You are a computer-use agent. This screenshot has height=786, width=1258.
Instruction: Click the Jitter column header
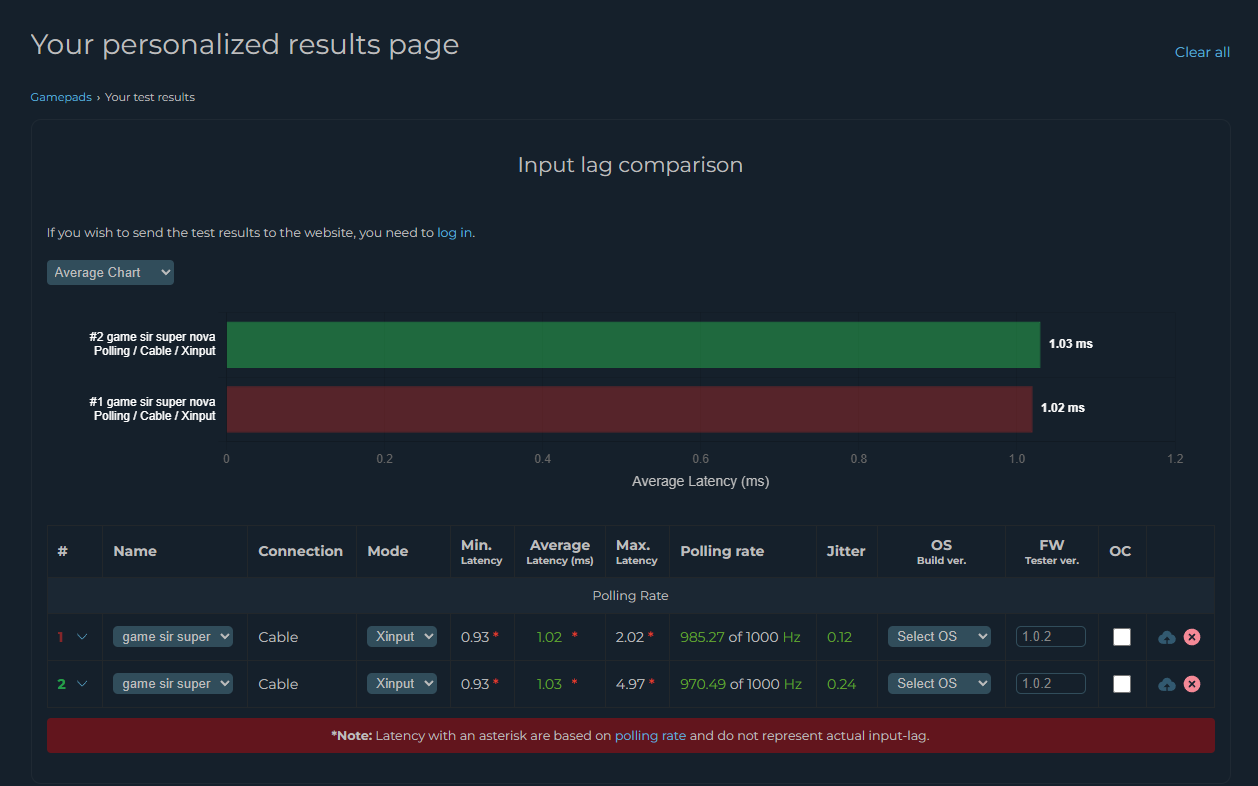pyautogui.click(x=846, y=551)
